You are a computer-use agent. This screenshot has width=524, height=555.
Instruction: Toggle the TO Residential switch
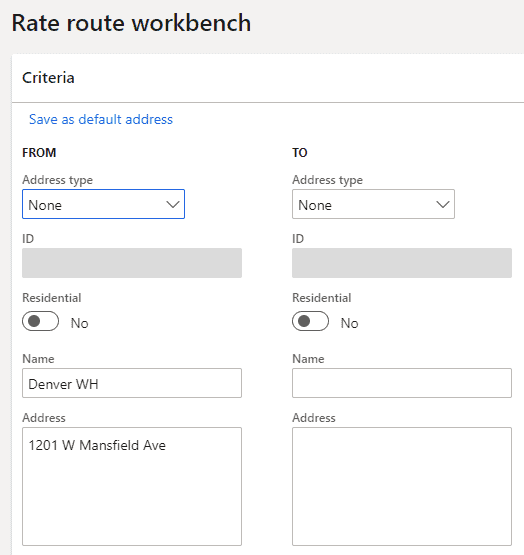310,321
